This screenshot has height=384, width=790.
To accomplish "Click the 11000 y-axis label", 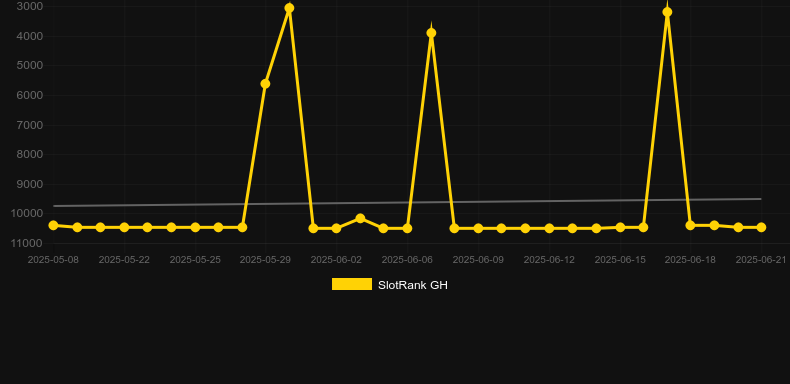I will [26, 243].
